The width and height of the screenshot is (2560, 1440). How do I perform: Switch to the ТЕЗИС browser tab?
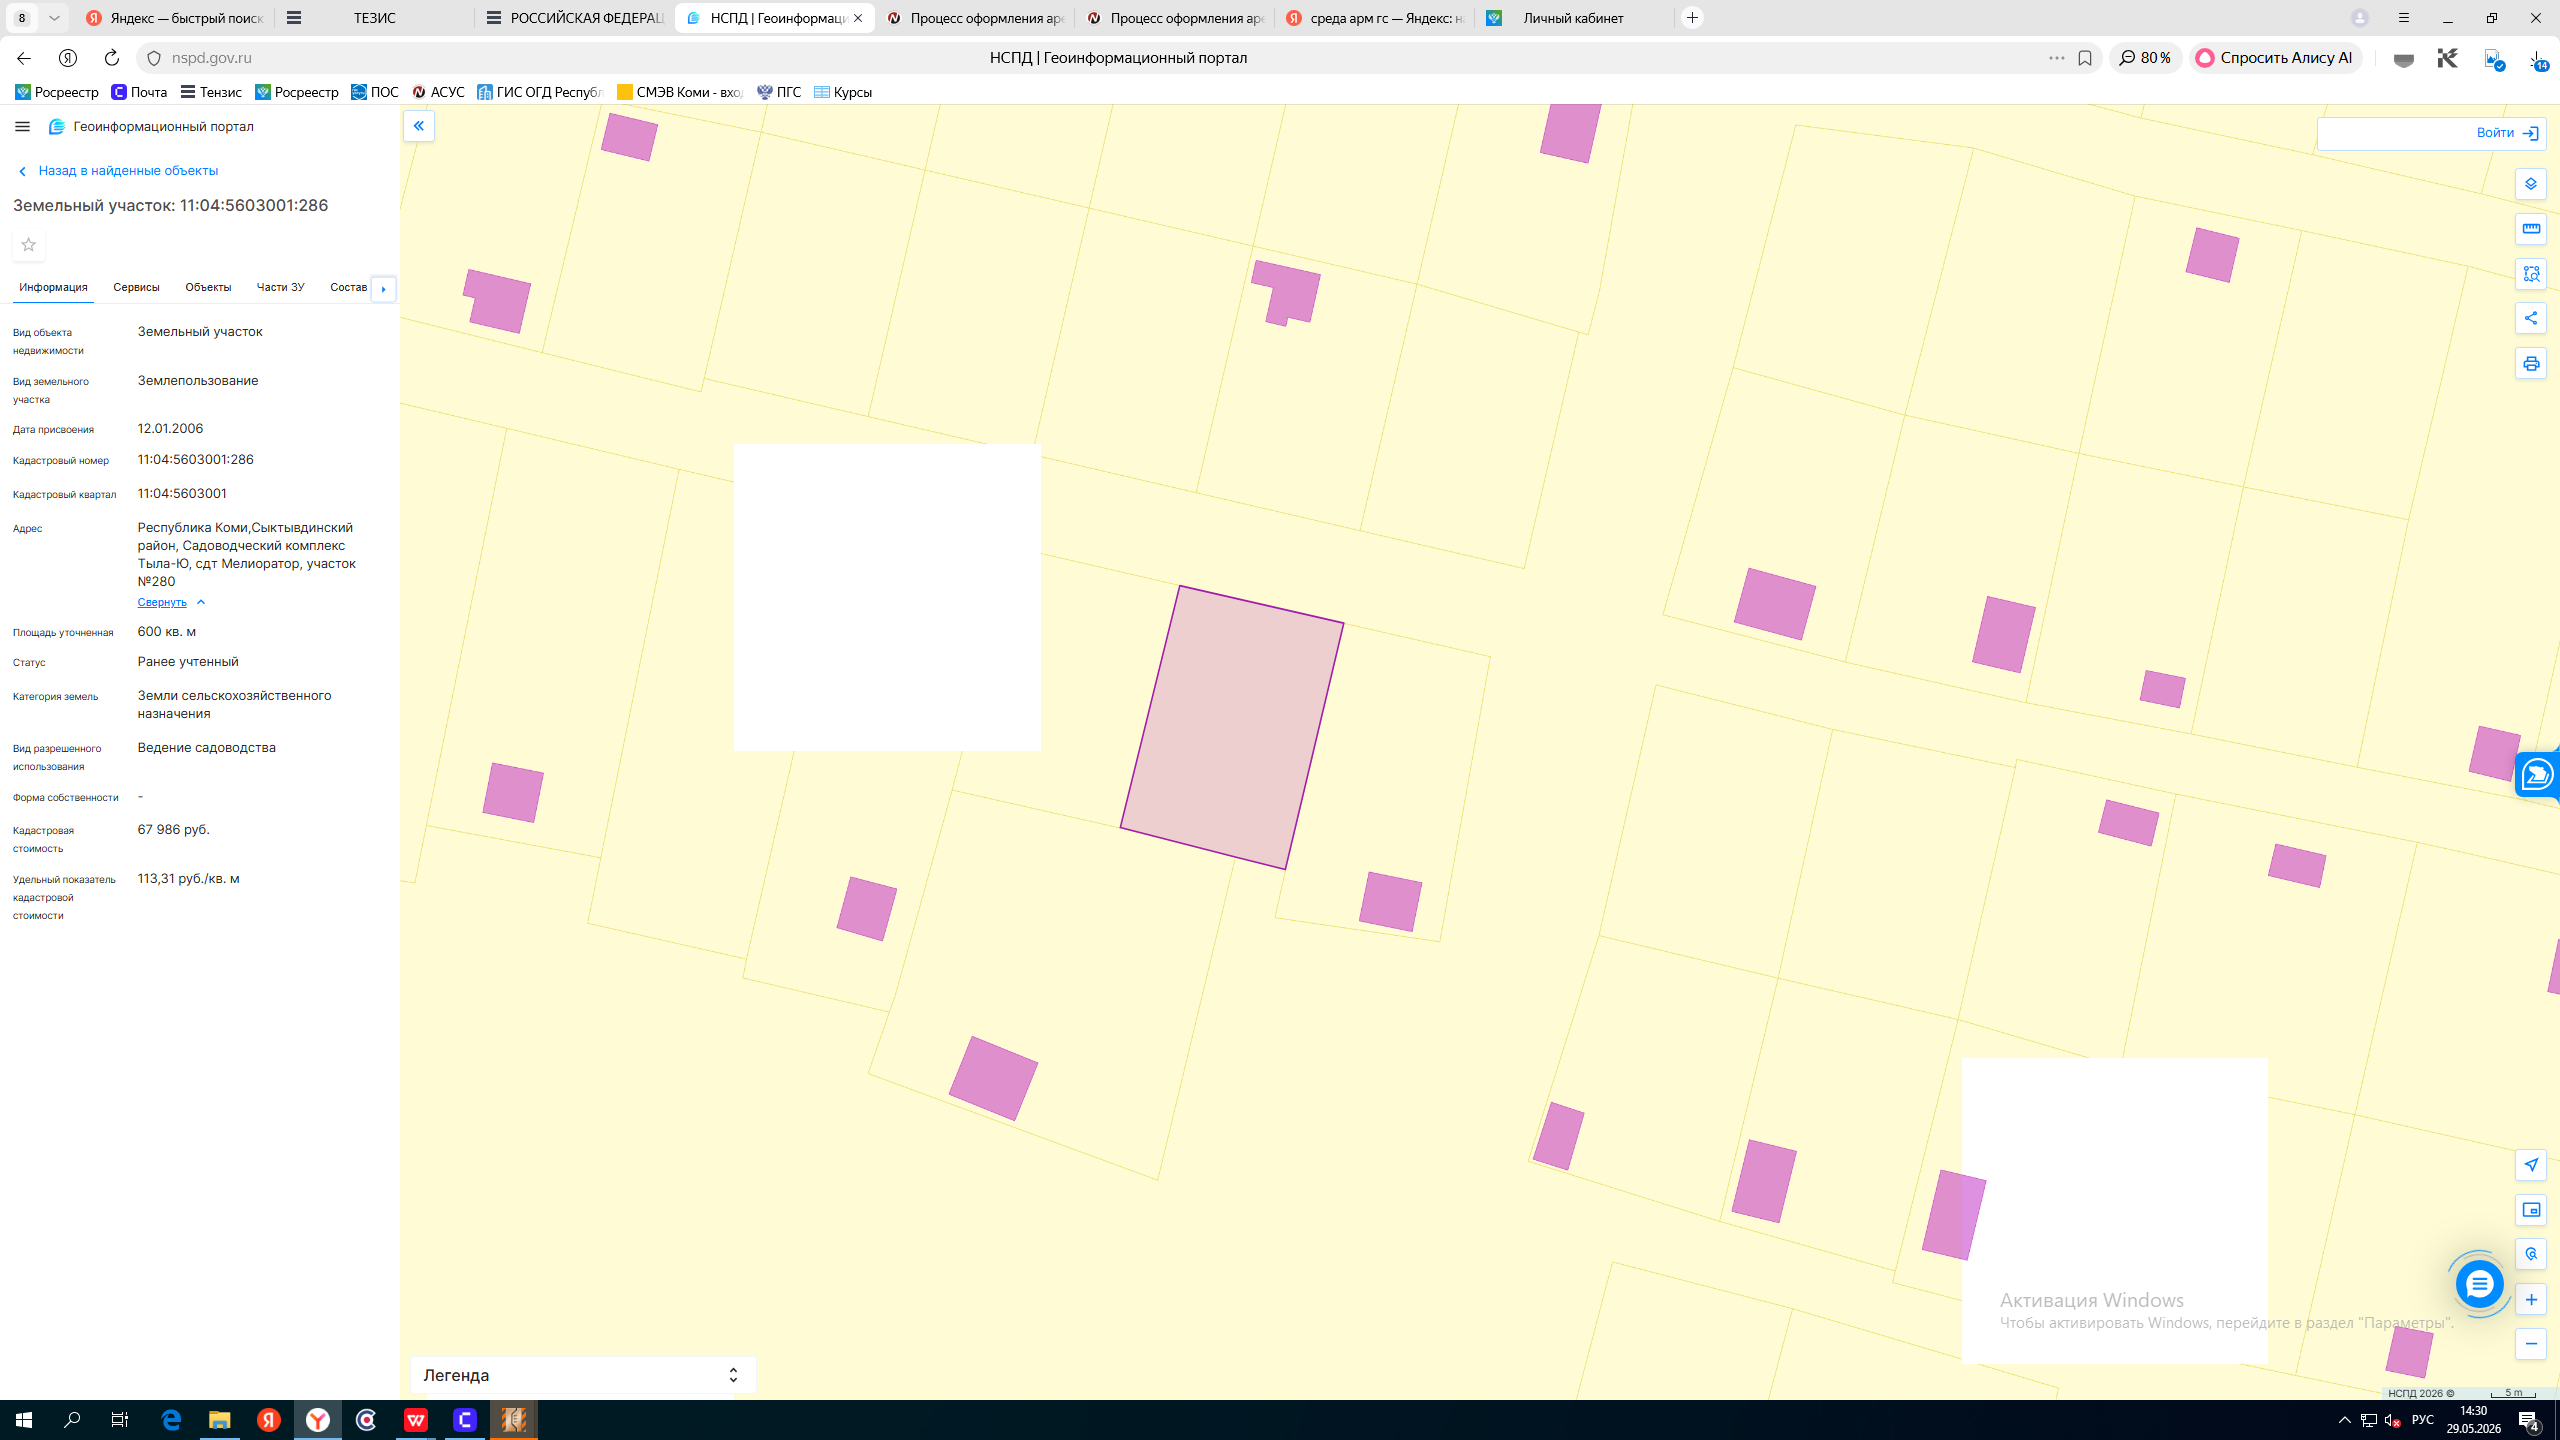tap(373, 18)
